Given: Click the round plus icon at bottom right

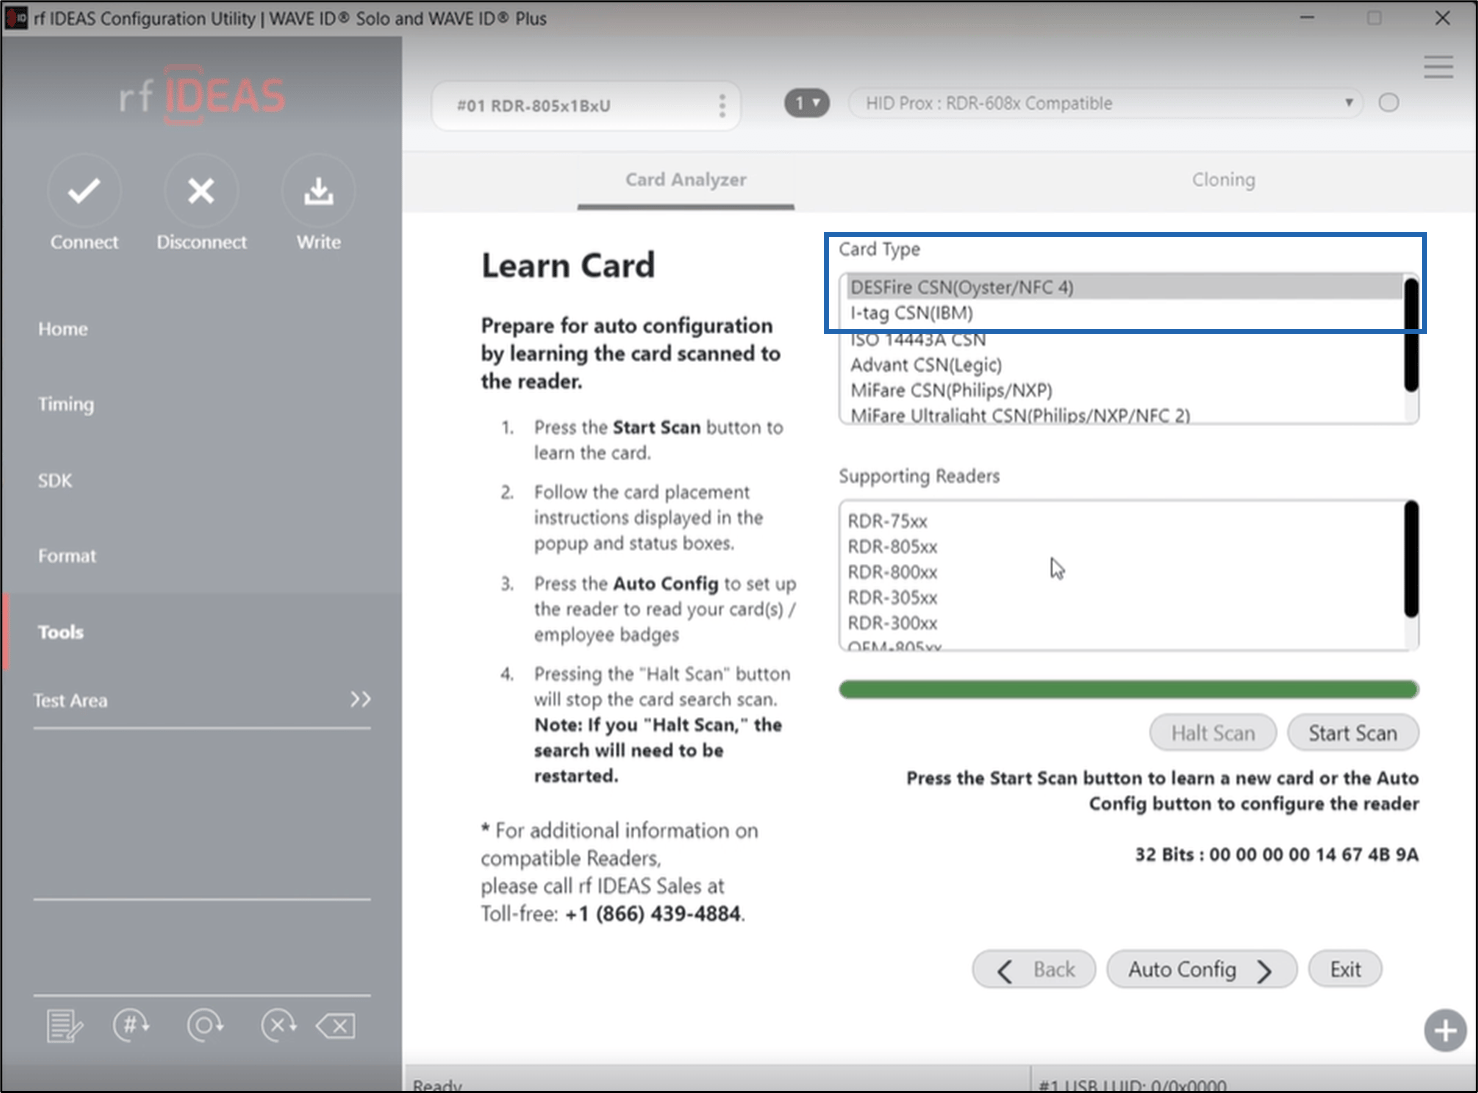Looking at the screenshot, I should point(1445,1030).
